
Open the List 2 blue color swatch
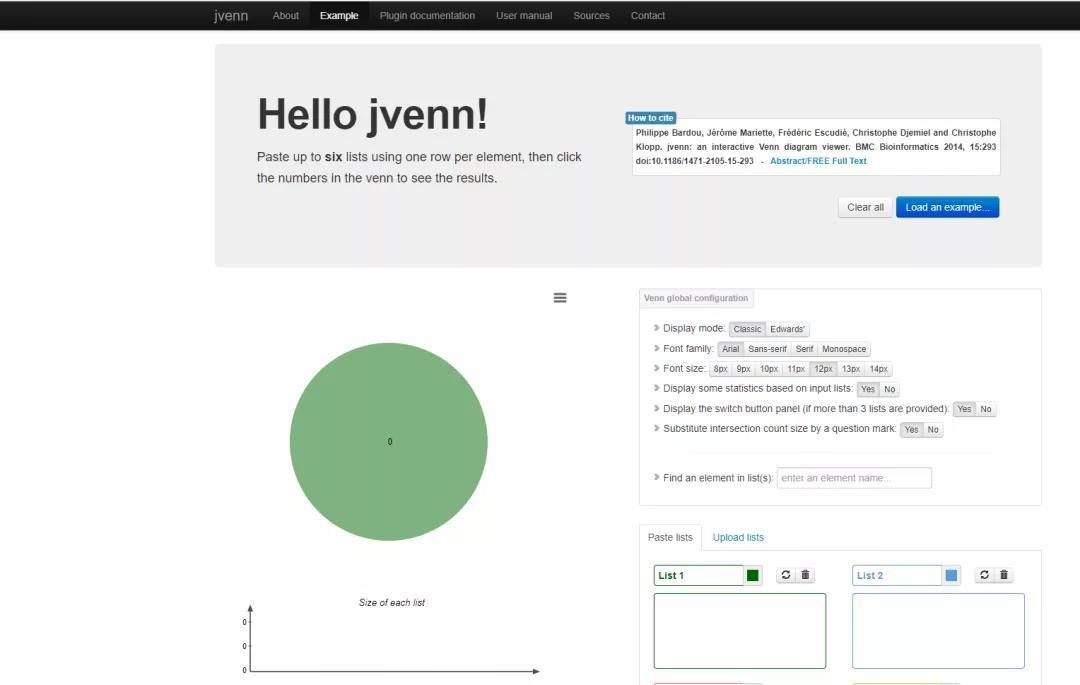click(x=952, y=575)
